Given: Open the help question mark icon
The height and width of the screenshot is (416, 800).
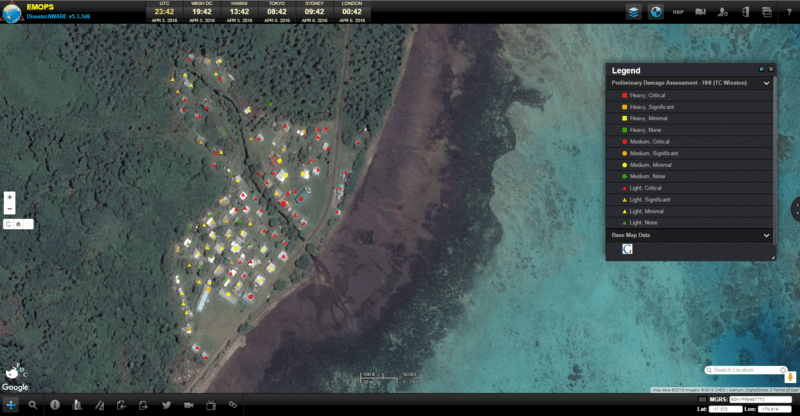Looking at the screenshot, I should point(788,12).
